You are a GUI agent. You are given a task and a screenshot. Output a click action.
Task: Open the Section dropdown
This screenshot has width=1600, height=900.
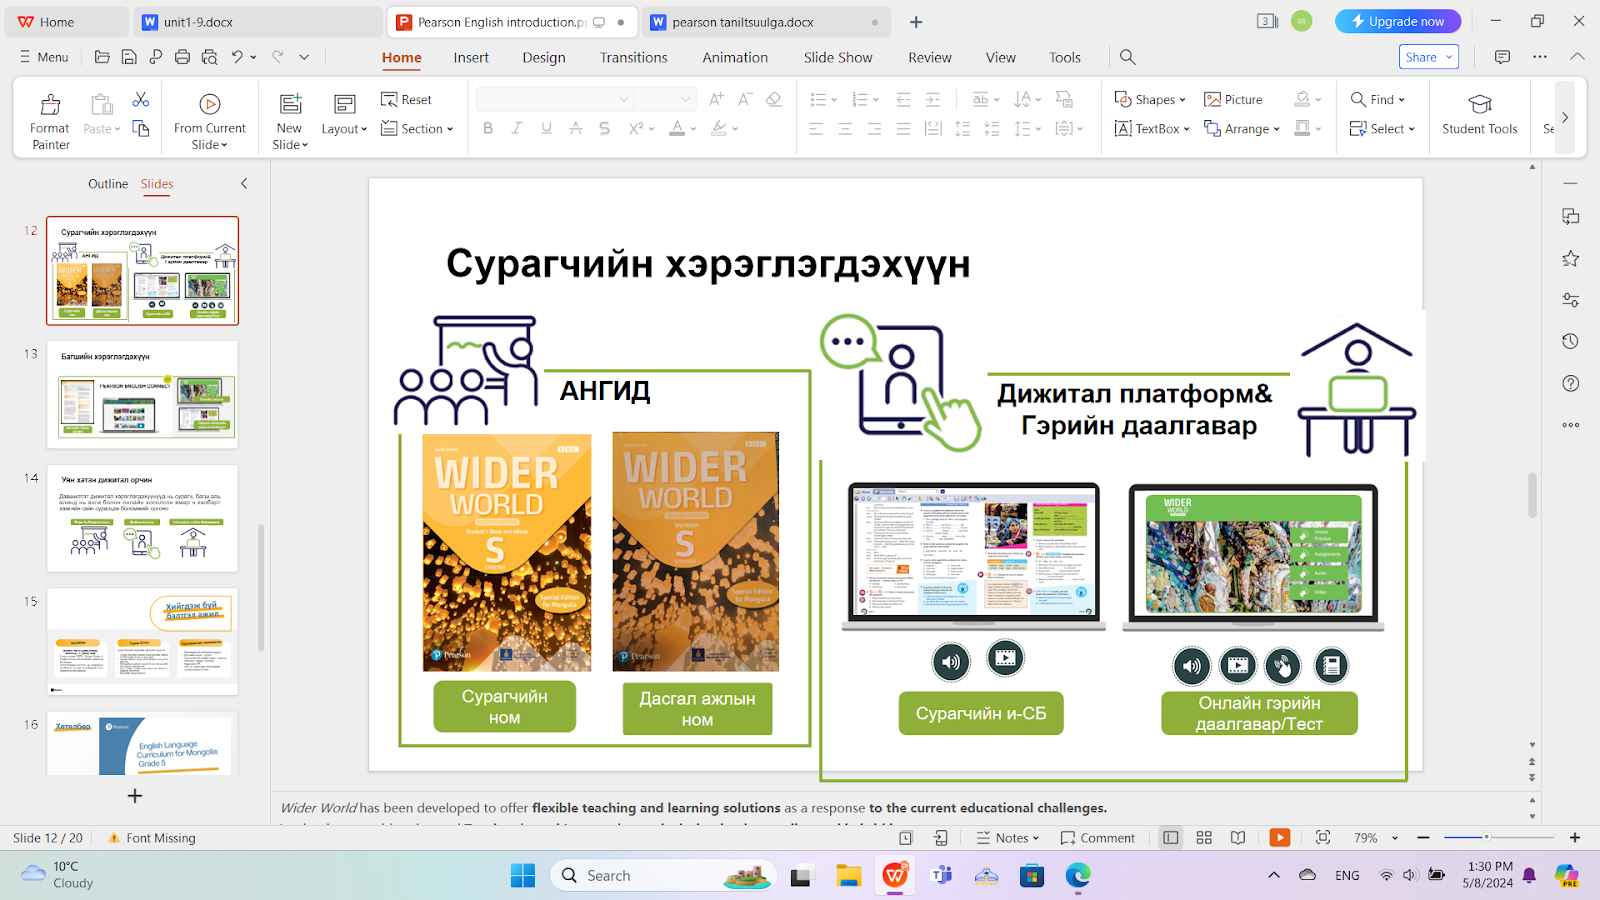click(x=417, y=128)
